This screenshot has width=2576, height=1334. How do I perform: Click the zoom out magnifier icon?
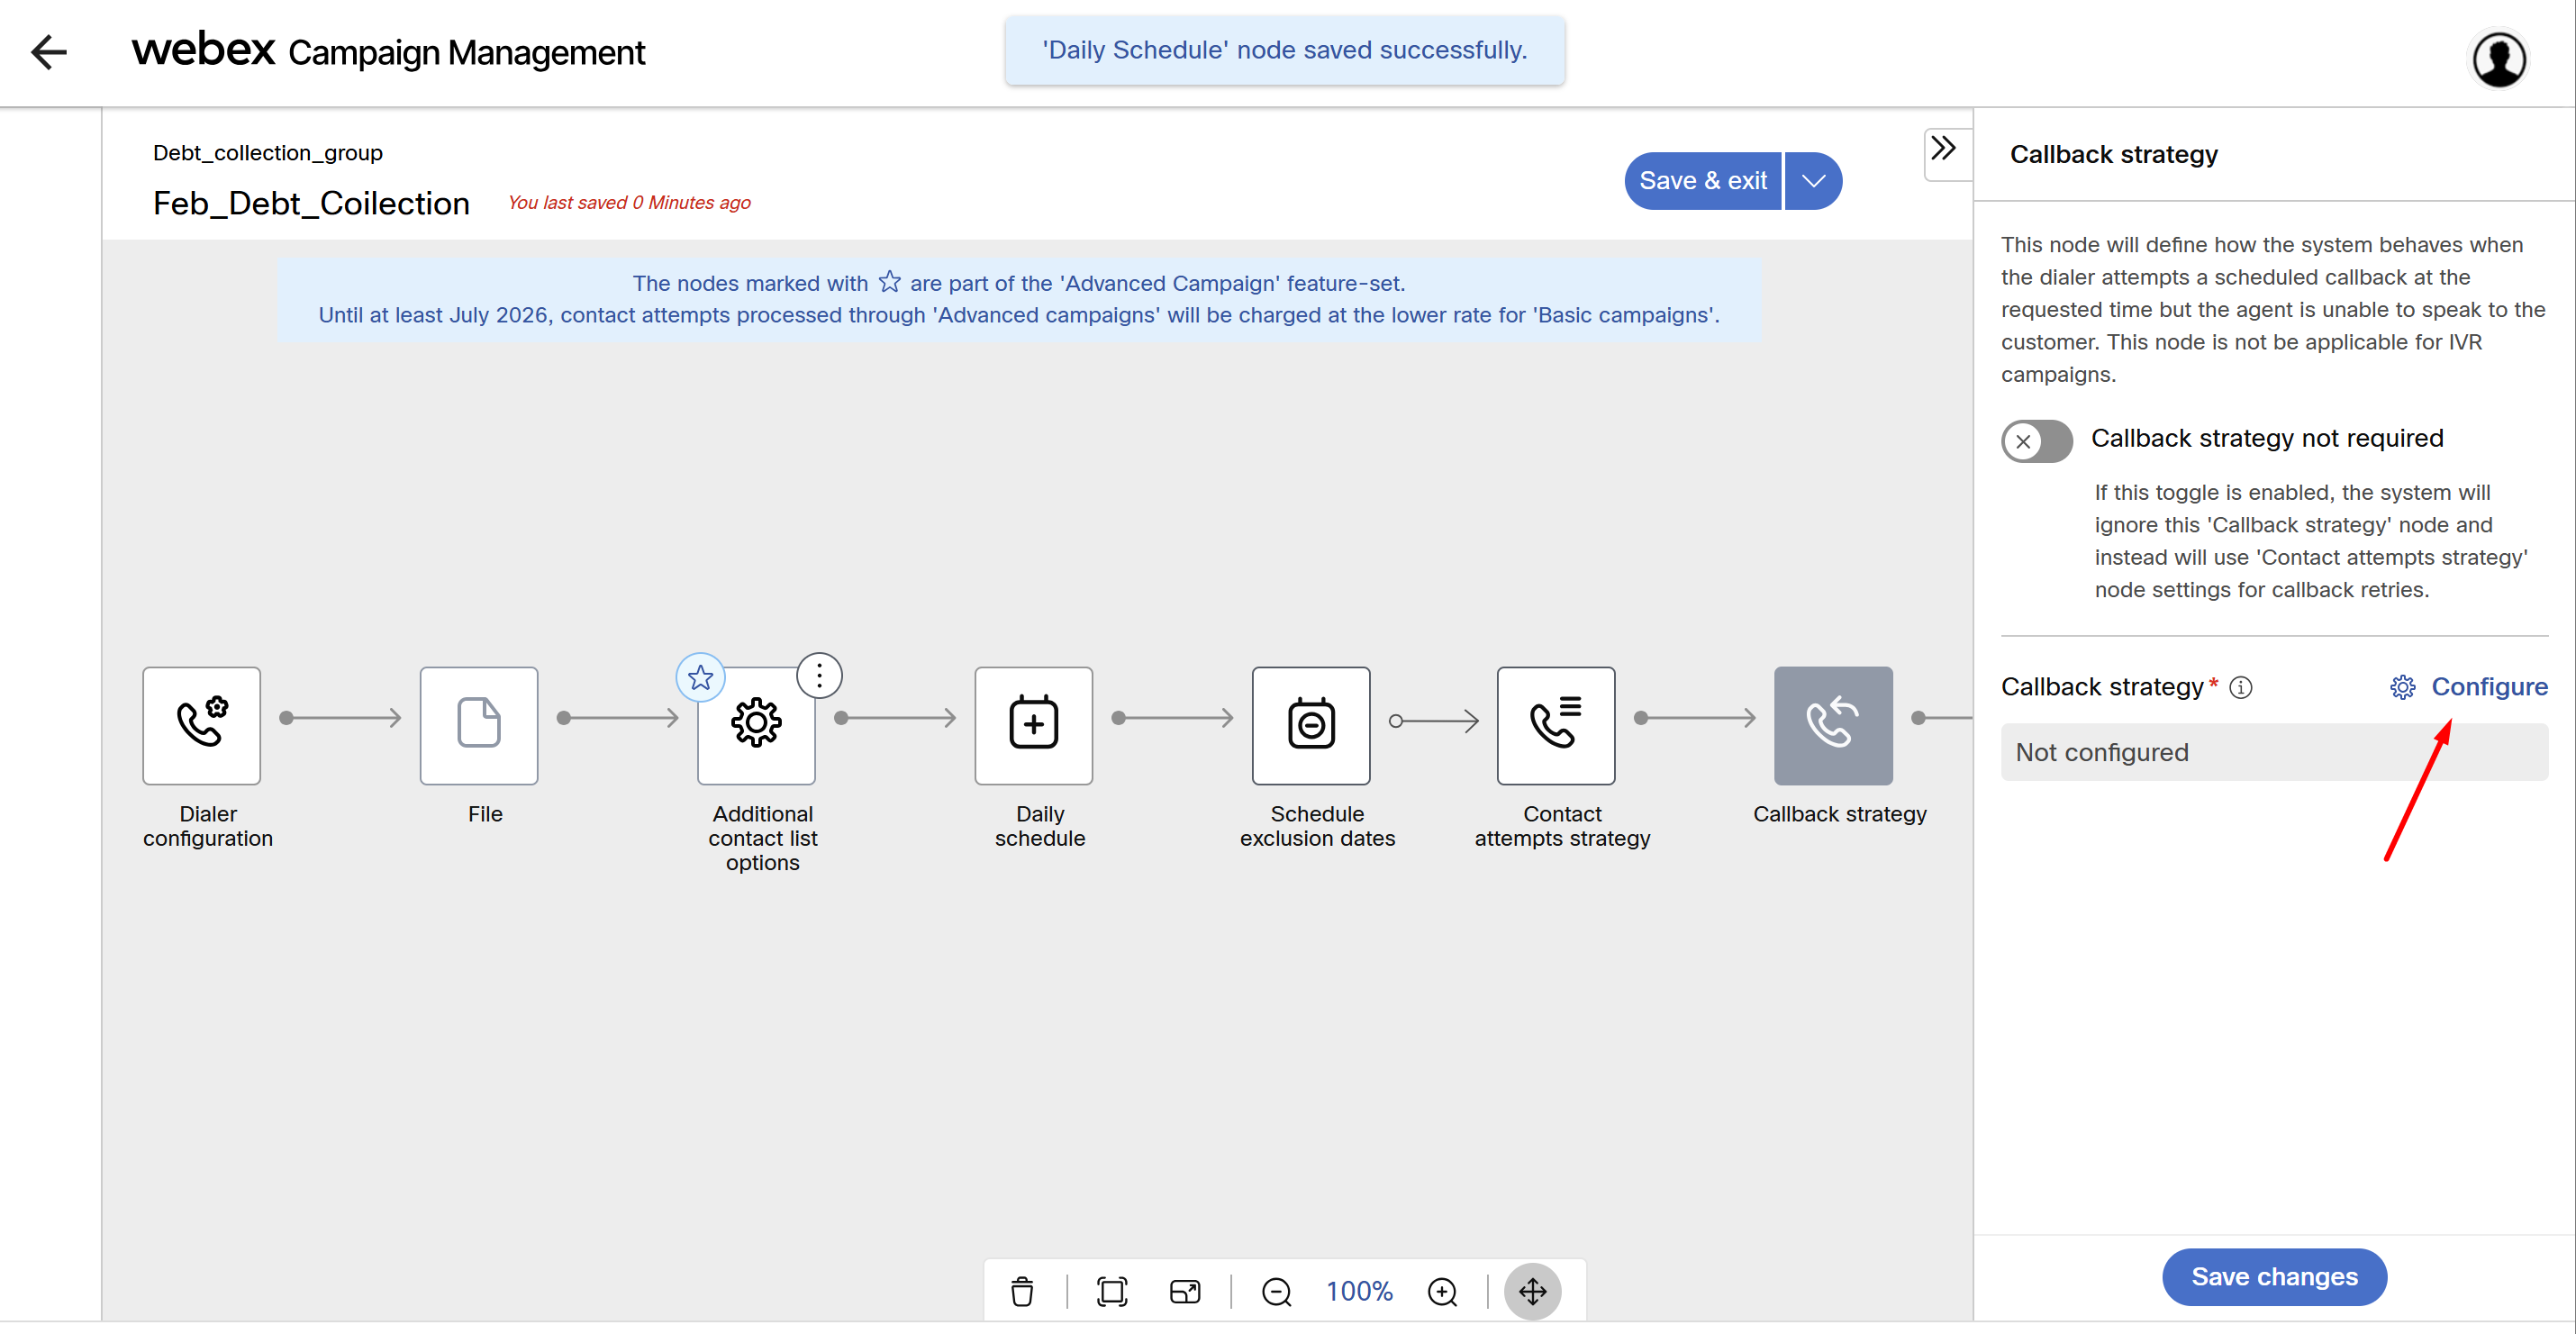1276,1291
